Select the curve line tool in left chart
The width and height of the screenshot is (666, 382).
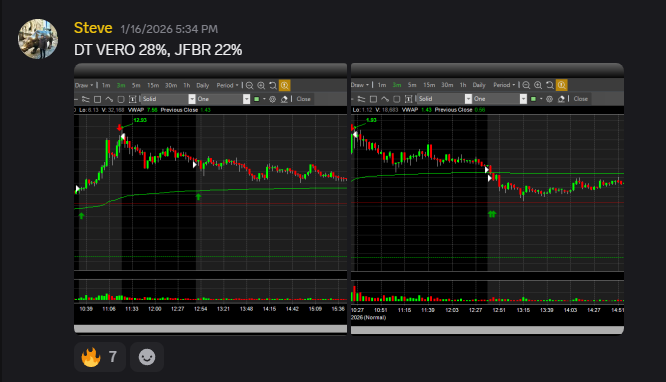(x=109, y=99)
